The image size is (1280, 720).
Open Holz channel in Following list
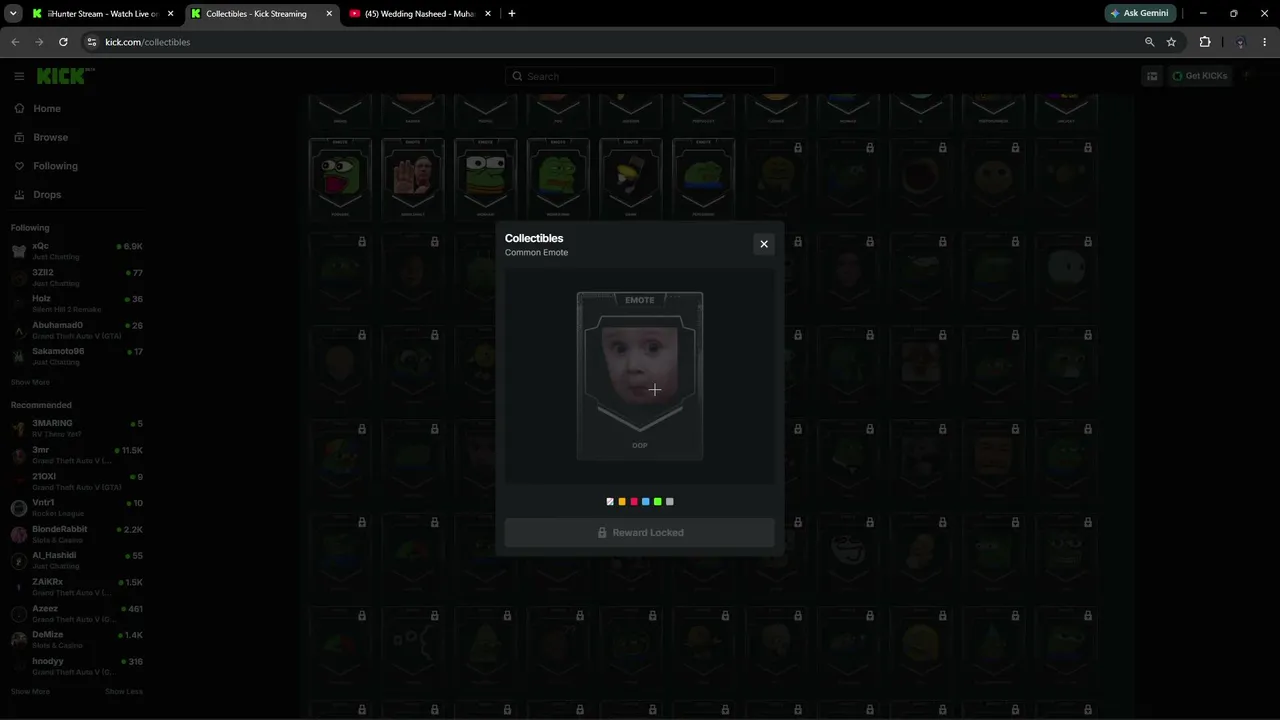(x=77, y=303)
